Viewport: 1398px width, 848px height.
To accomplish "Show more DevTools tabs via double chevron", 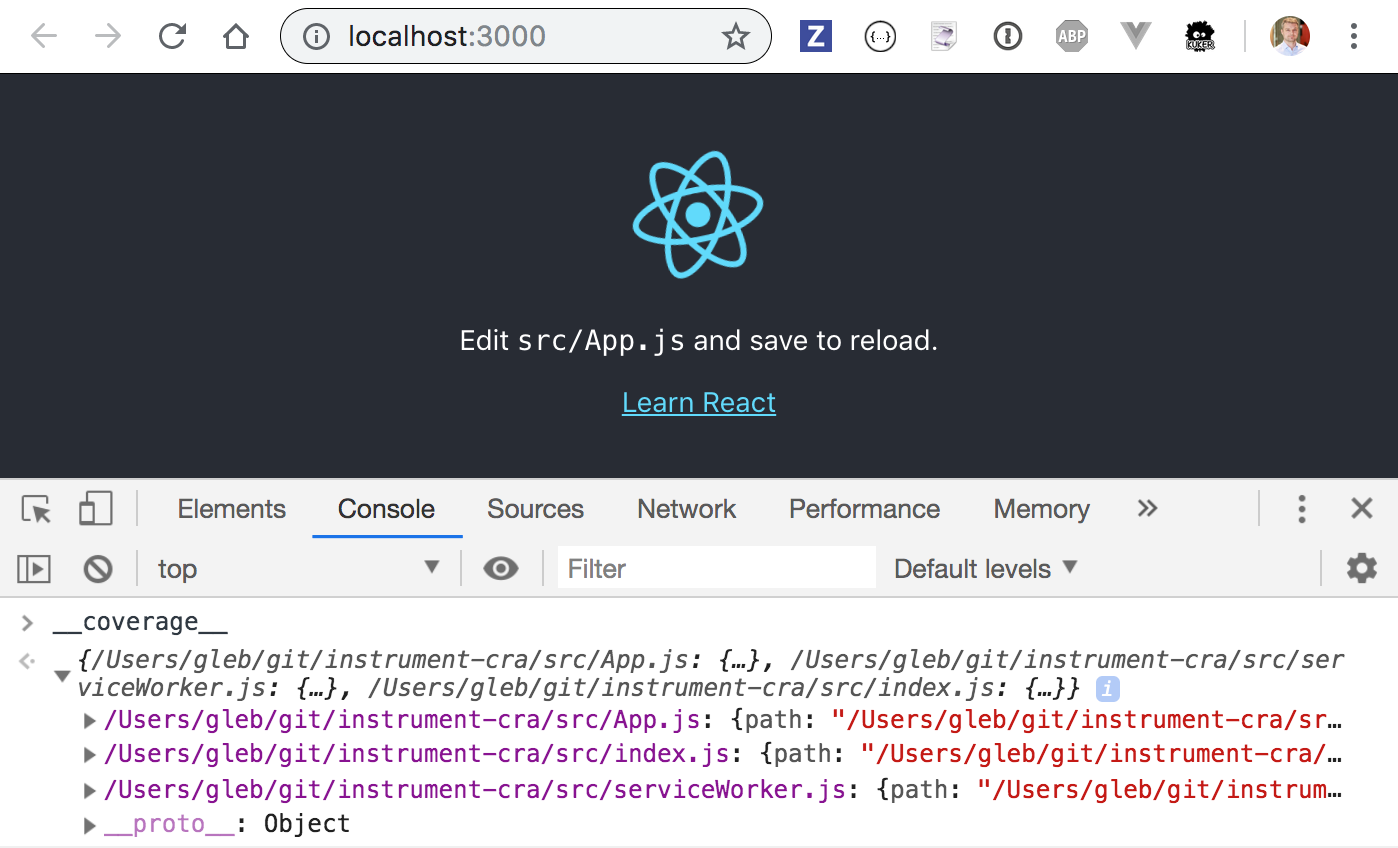I will [1147, 508].
